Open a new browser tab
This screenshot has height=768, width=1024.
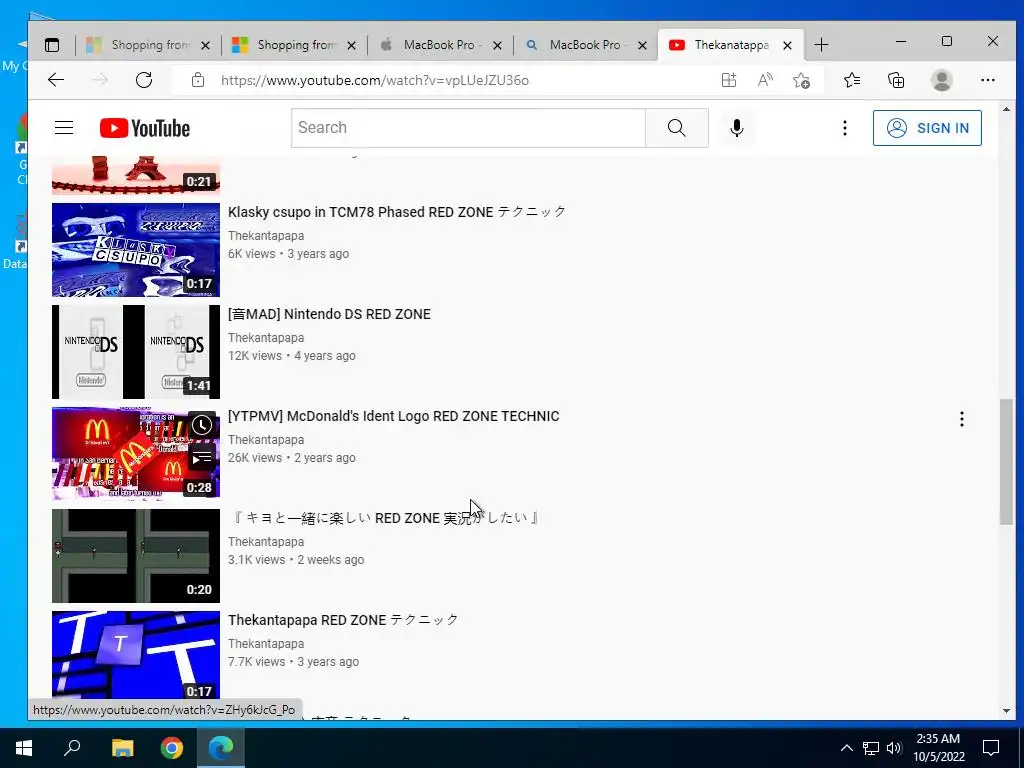point(822,45)
